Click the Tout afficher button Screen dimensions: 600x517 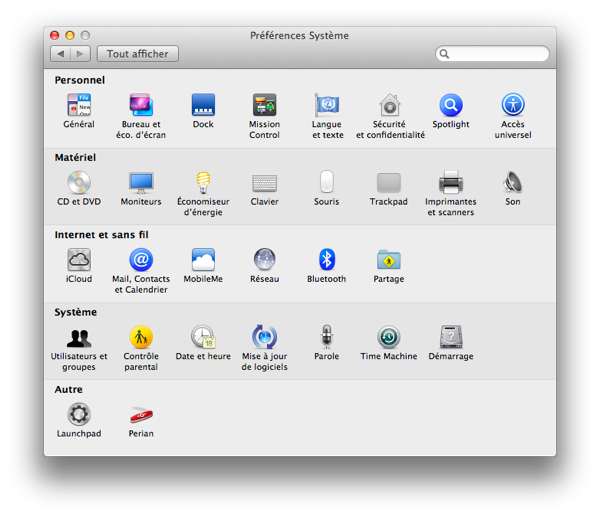click(139, 54)
